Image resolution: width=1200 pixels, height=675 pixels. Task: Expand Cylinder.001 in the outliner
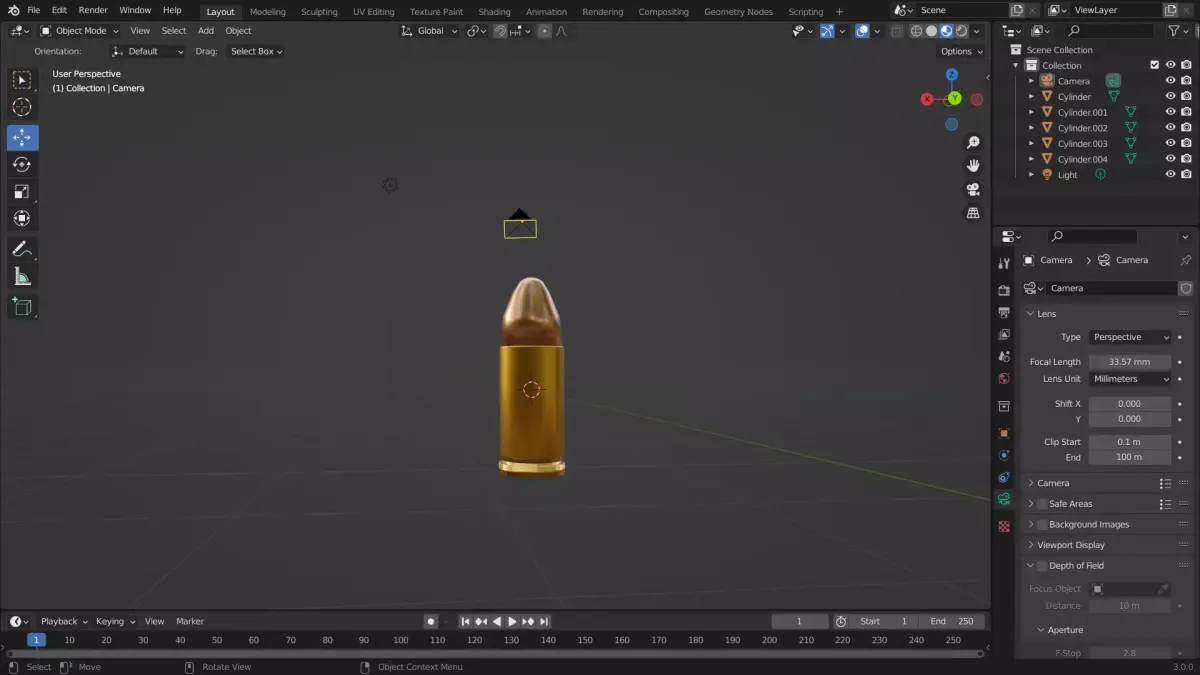click(x=1031, y=112)
